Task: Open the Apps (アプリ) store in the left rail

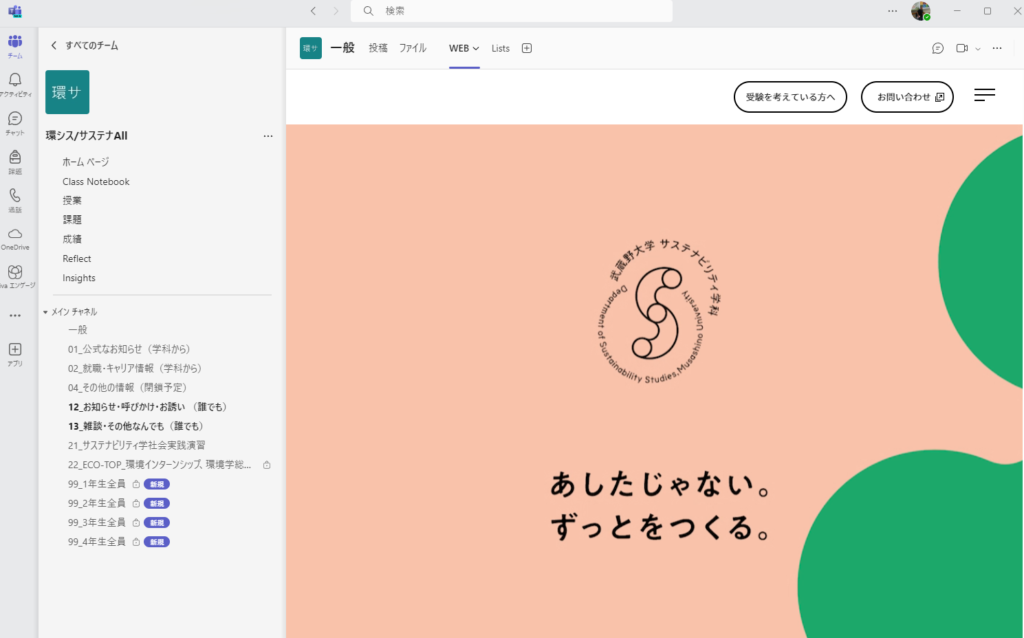Action: (x=15, y=355)
